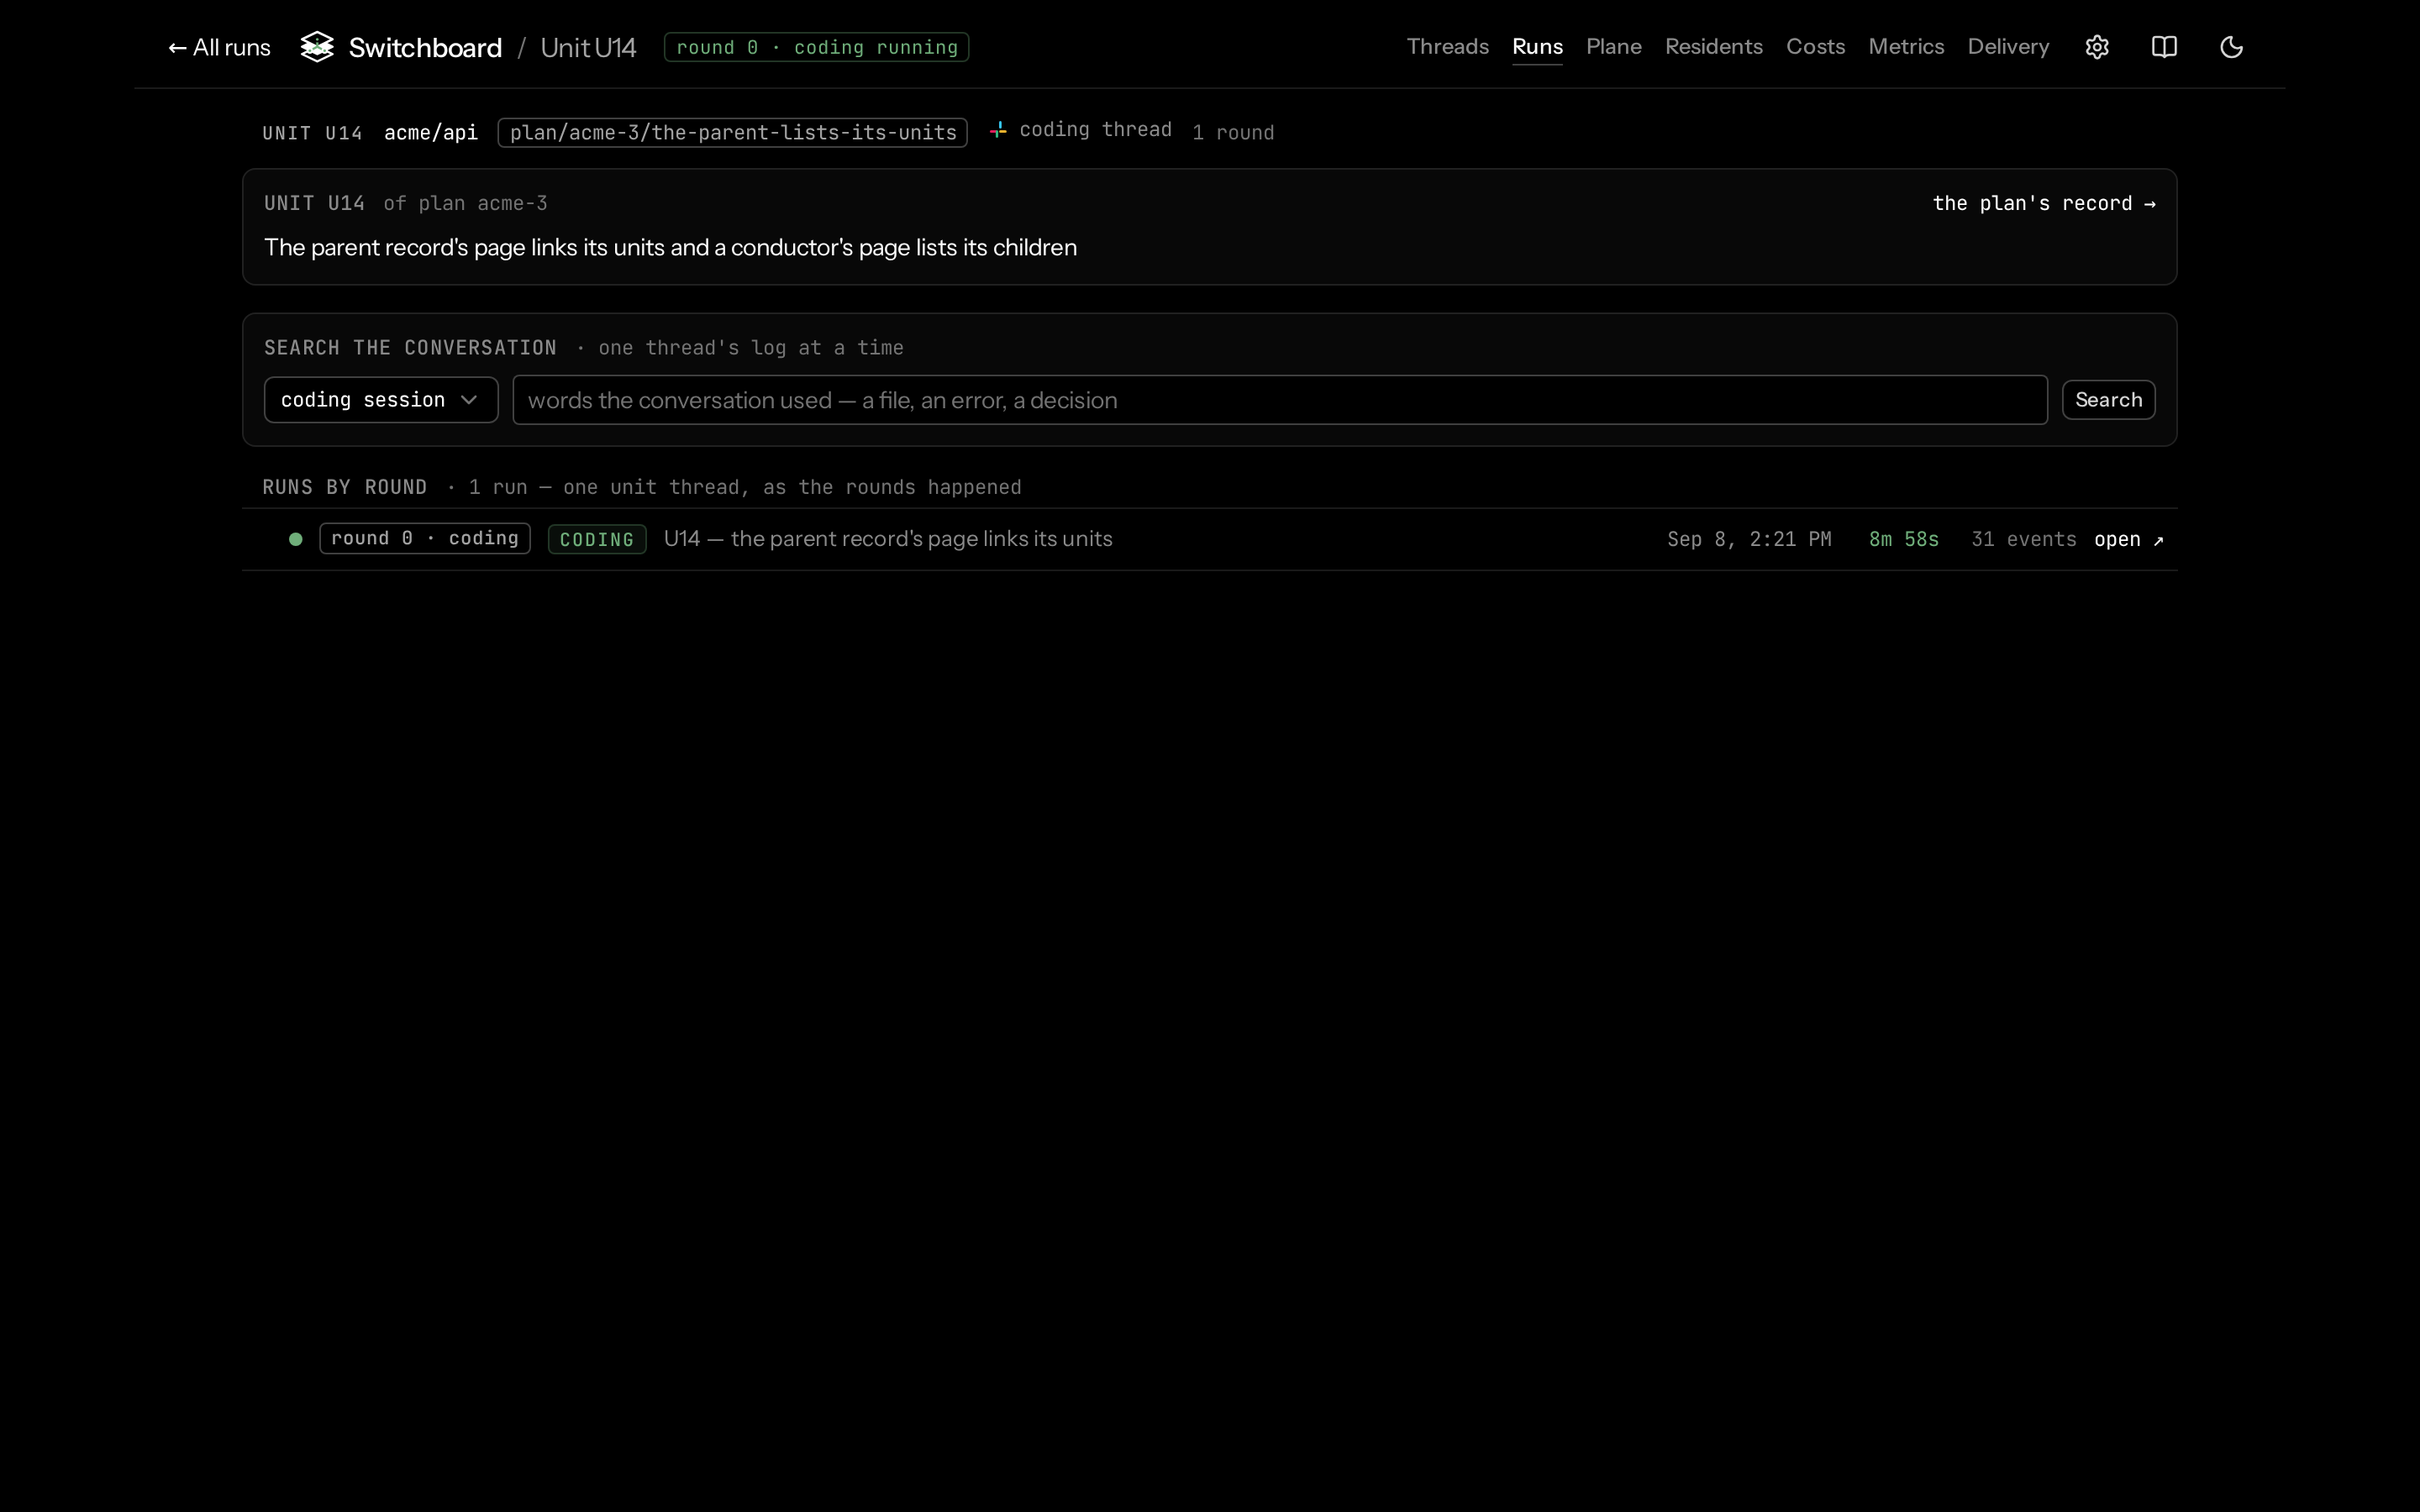Expand the coding session dropdown

[x=381, y=400]
